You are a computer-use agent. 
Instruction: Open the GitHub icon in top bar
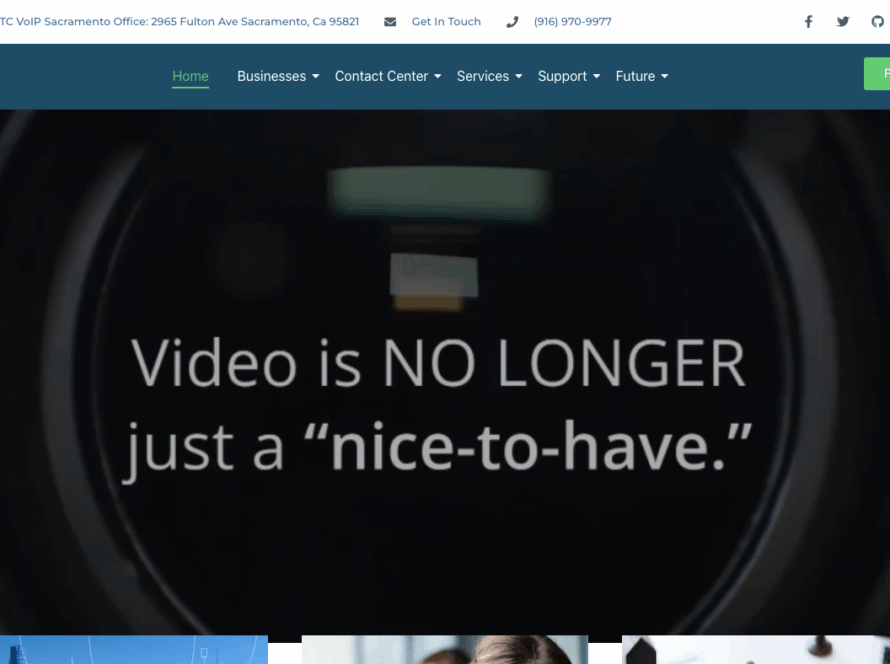[x=877, y=22]
